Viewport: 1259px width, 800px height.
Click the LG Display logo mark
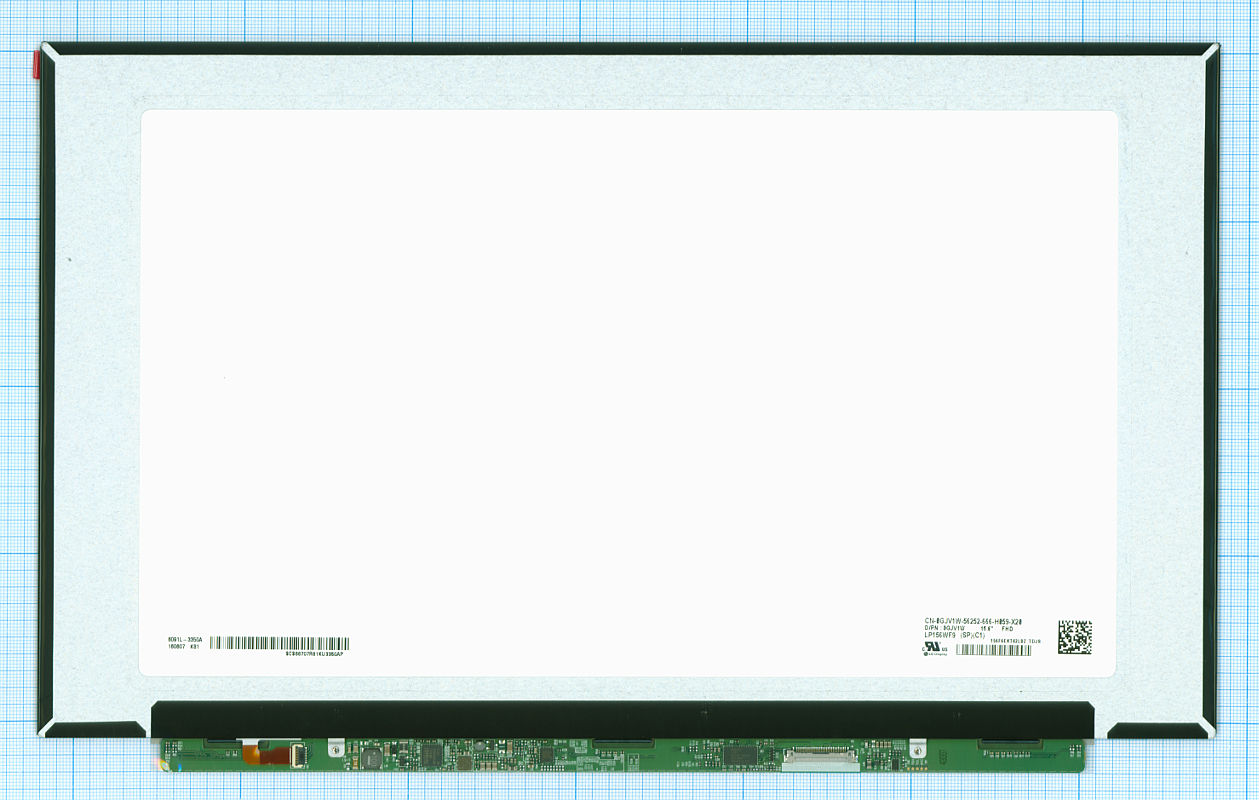tap(935, 654)
